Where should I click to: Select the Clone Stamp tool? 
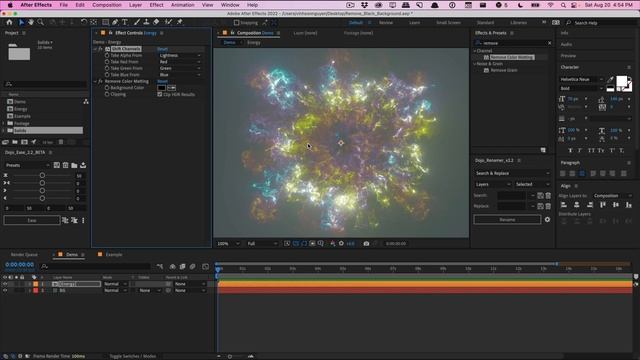tap(146, 22)
